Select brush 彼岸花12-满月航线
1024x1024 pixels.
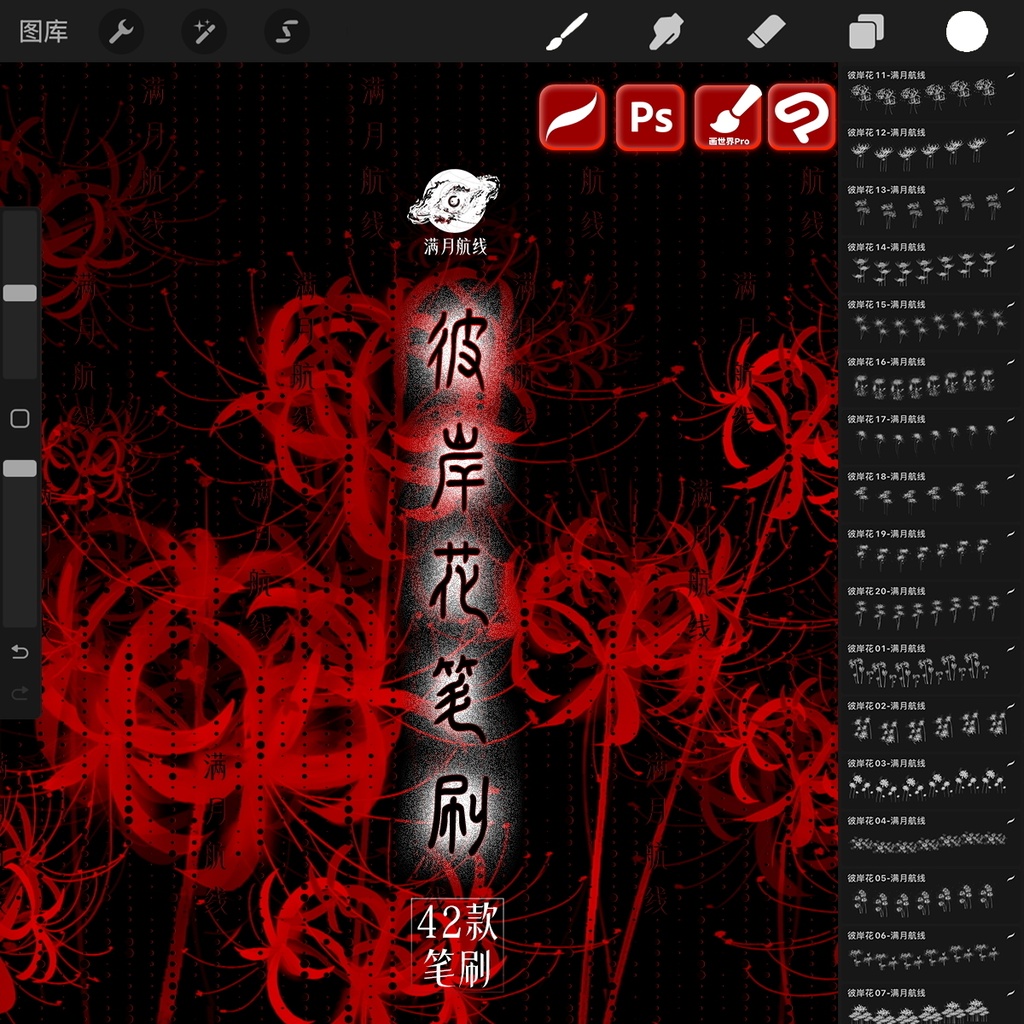pos(931,150)
